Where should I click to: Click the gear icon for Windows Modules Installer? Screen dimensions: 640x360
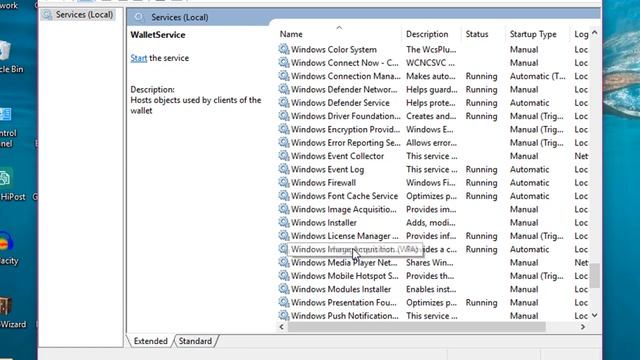tap(284, 289)
